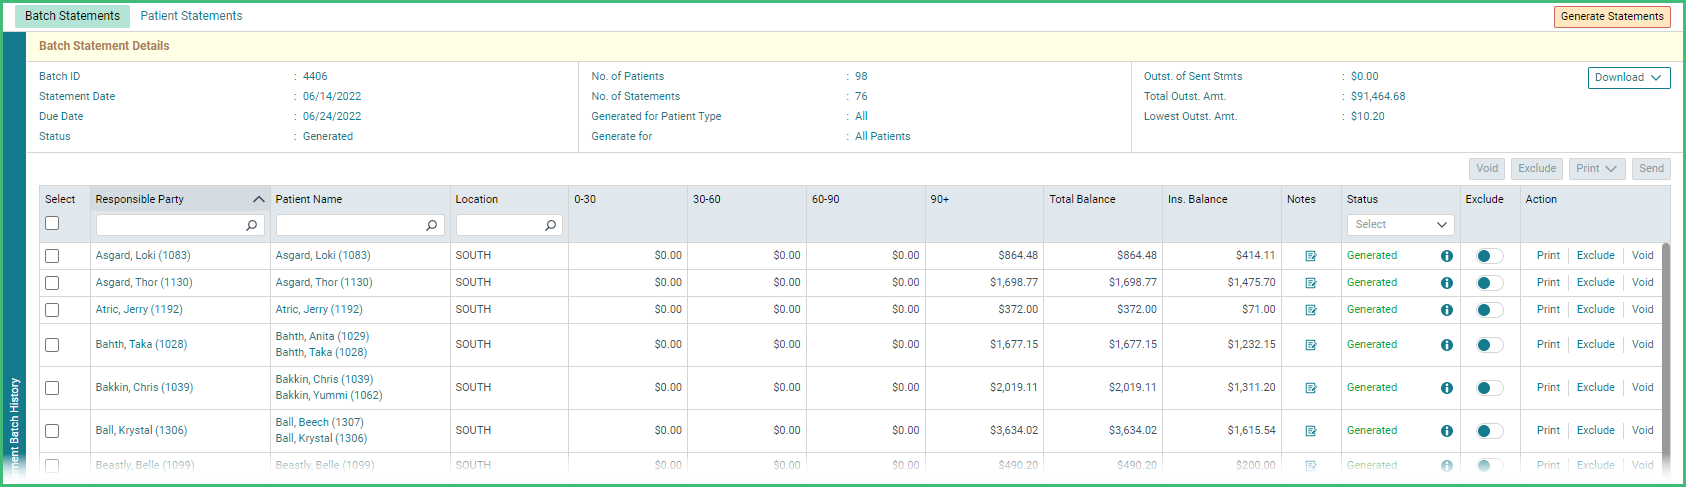Open notes icon for Asgard, Thor row

1310,283
